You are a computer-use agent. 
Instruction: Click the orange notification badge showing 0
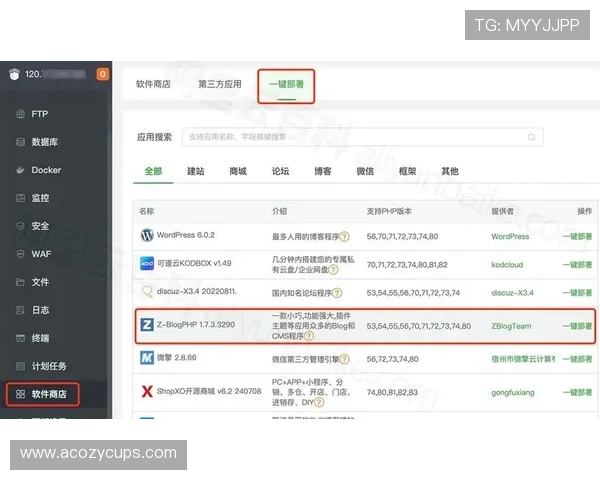pyautogui.click(x=103, y=74)
